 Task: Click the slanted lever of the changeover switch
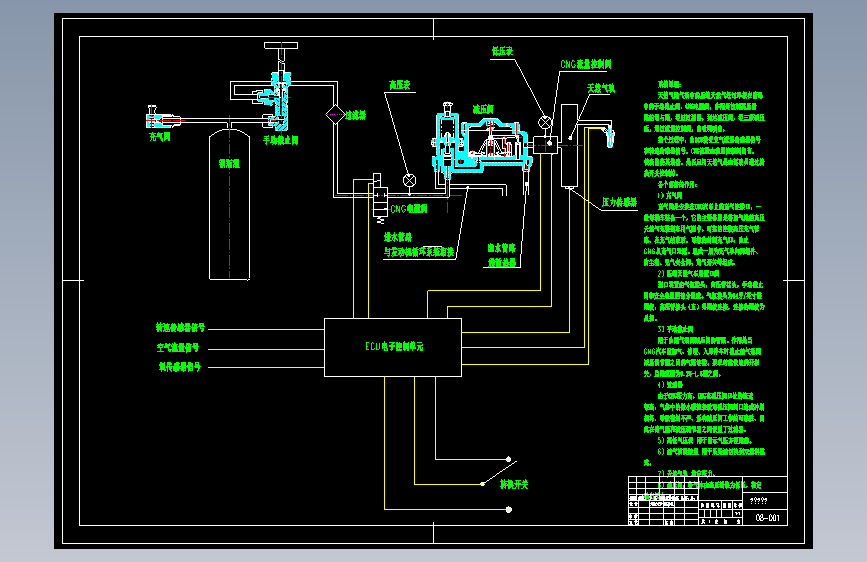(x=499, y=472)
